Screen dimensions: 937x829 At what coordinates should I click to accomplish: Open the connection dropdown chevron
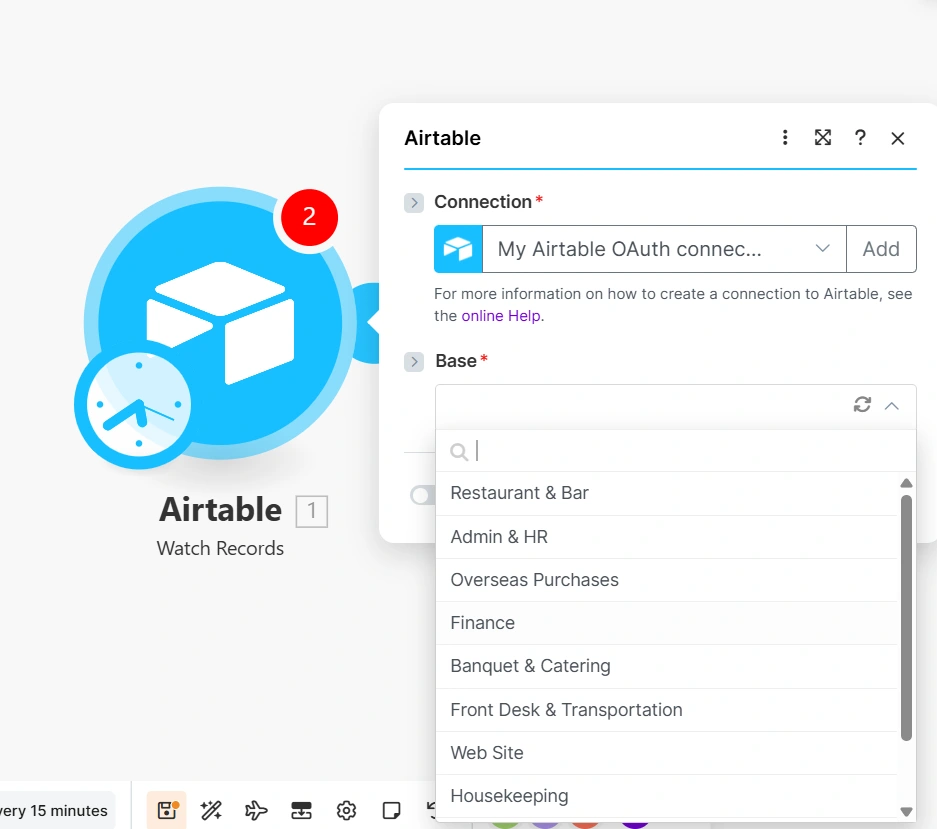point(822,248)
